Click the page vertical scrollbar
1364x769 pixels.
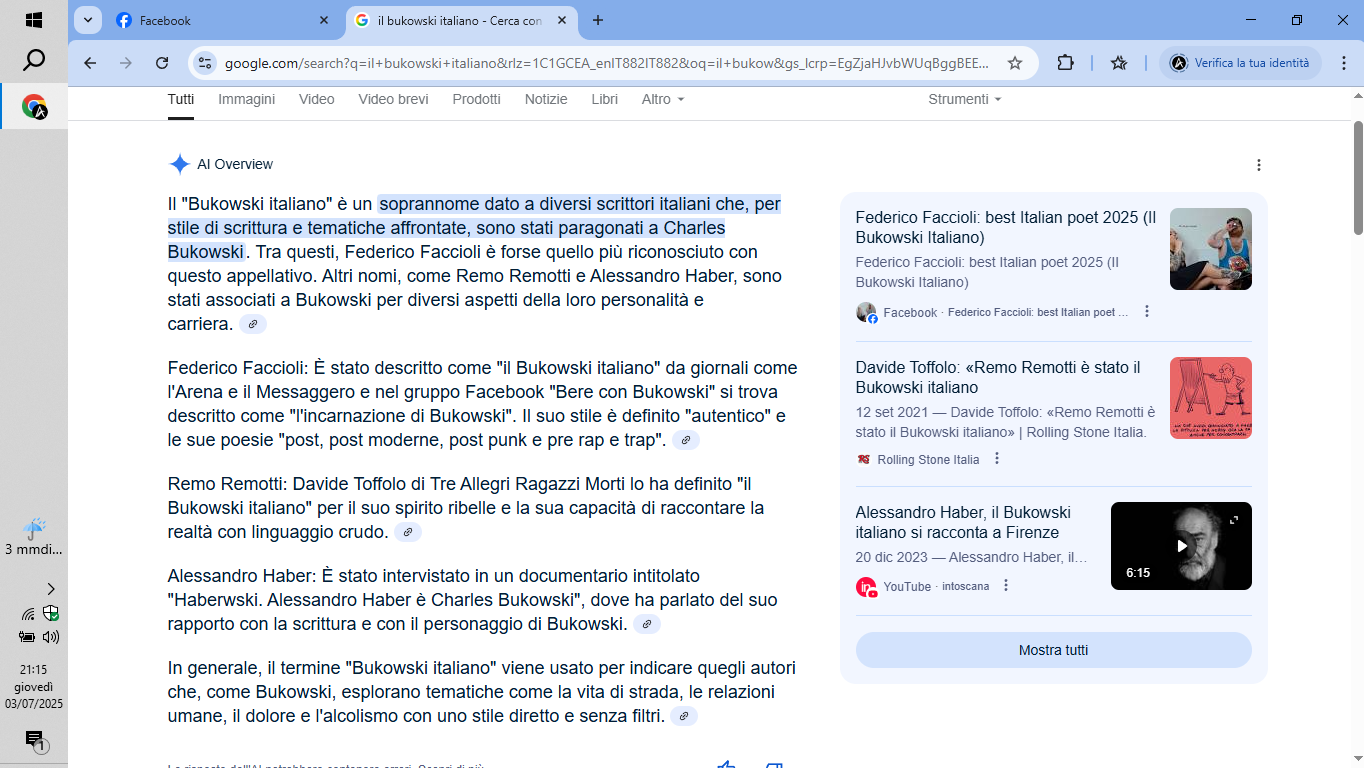click(x=1358, y=178)
